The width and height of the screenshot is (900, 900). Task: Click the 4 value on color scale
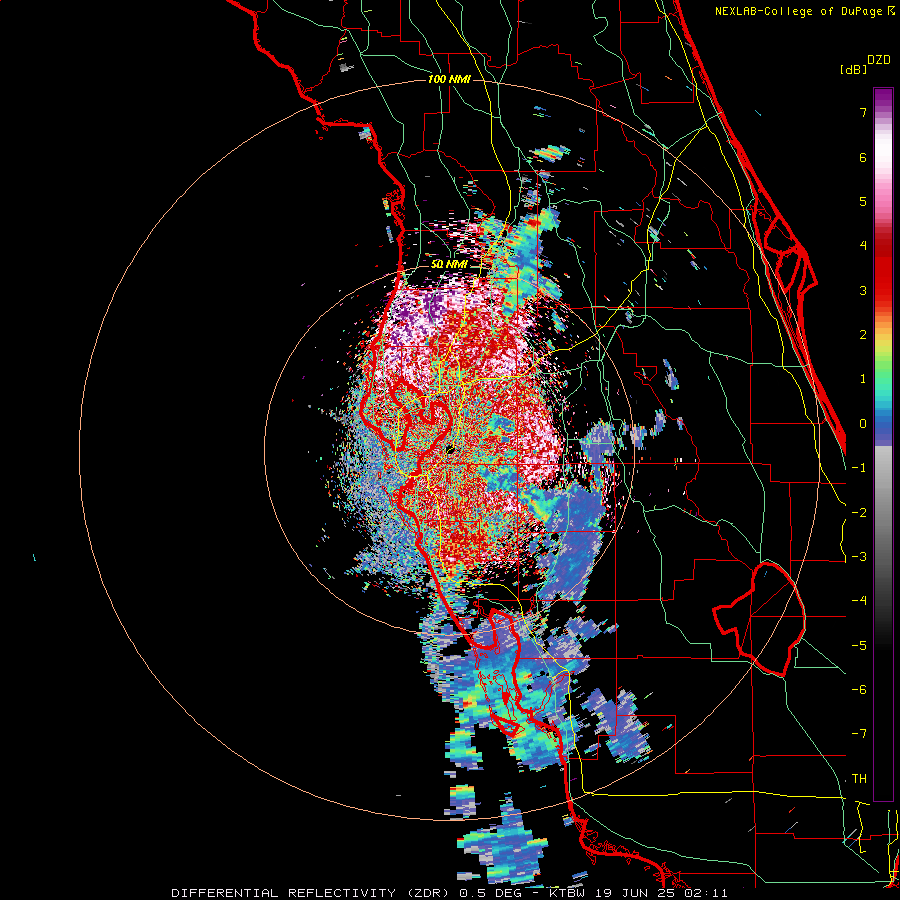[x=863, y=246]
